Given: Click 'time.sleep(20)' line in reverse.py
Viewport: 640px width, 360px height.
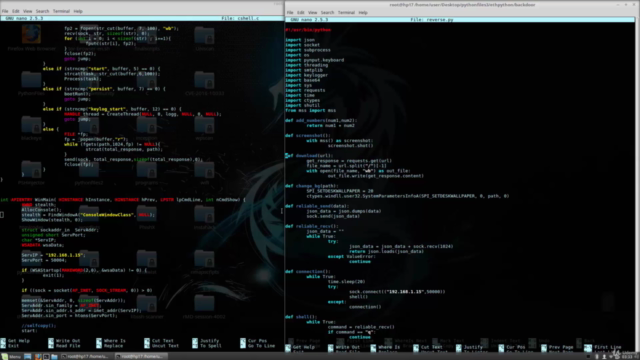Looking at the screenshot, I should point(347,282).
